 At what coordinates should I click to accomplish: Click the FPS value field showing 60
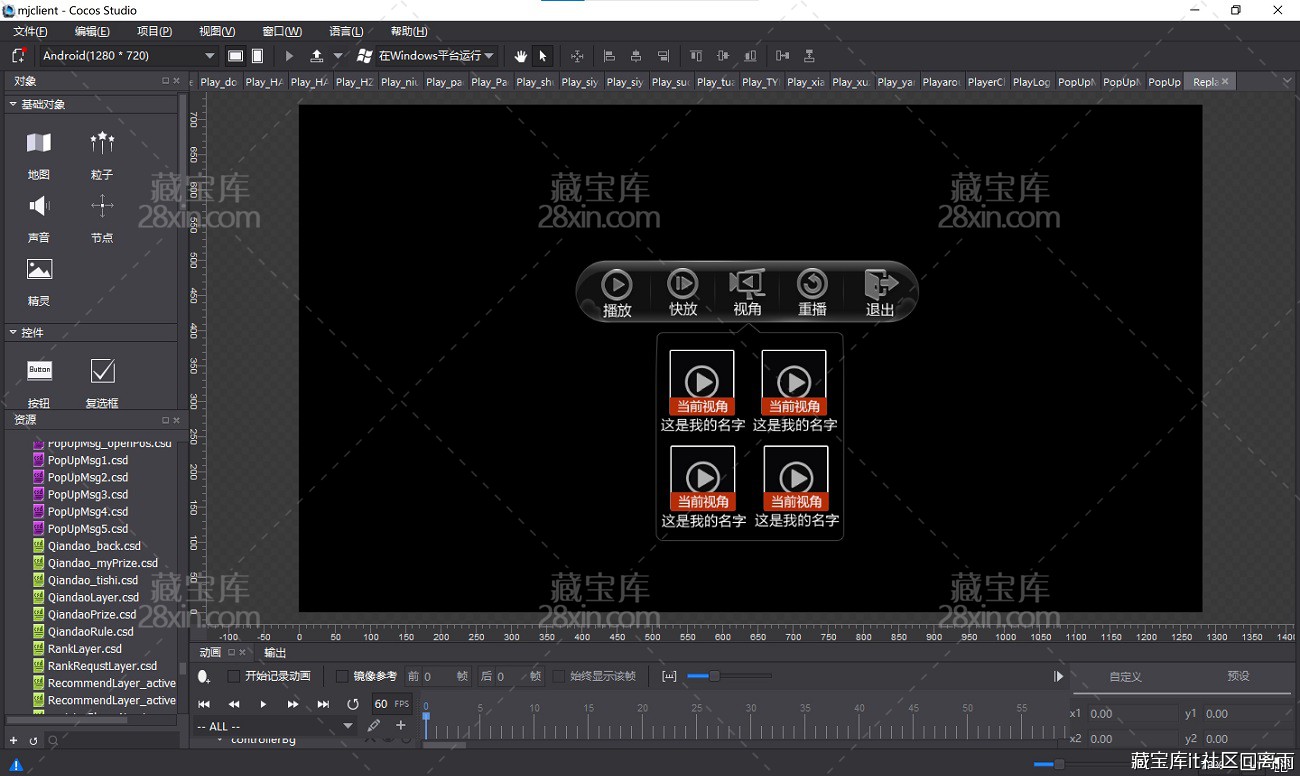(381, 704)
